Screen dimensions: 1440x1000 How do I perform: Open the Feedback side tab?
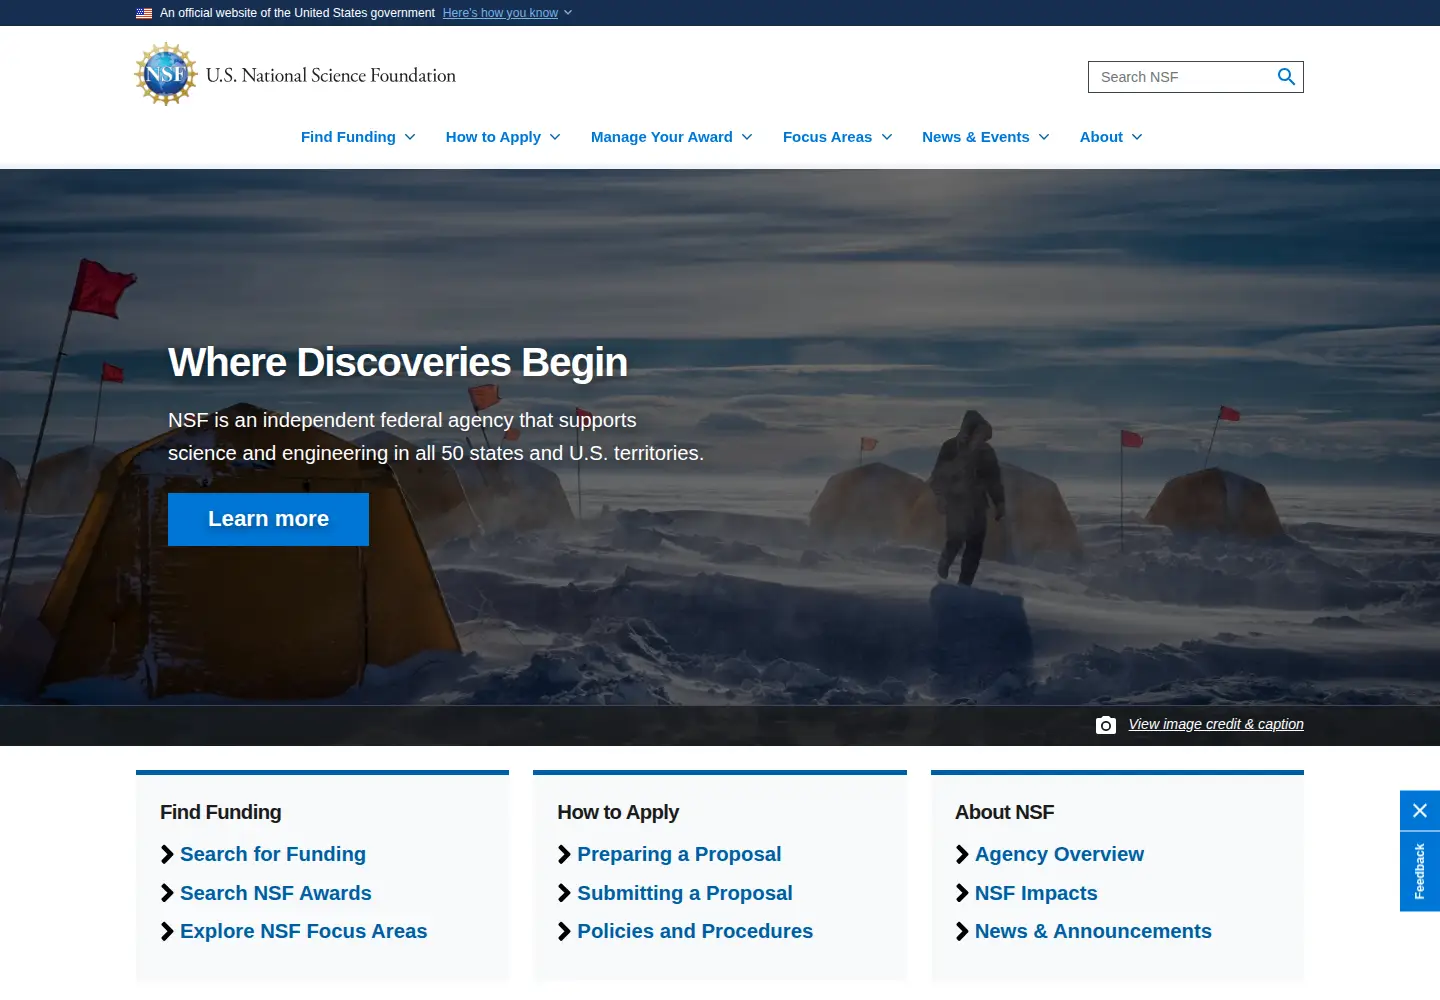pyautogui.click(x=1420, y=871)
